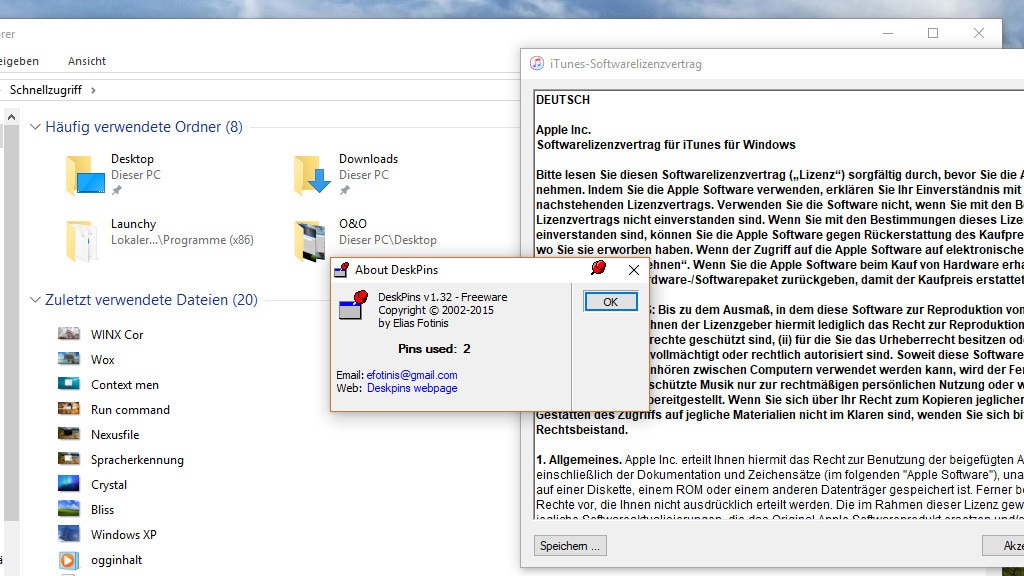Select the Bliss file name
The width and height of the screenshot is (1024, 576).
pos(103,509)
